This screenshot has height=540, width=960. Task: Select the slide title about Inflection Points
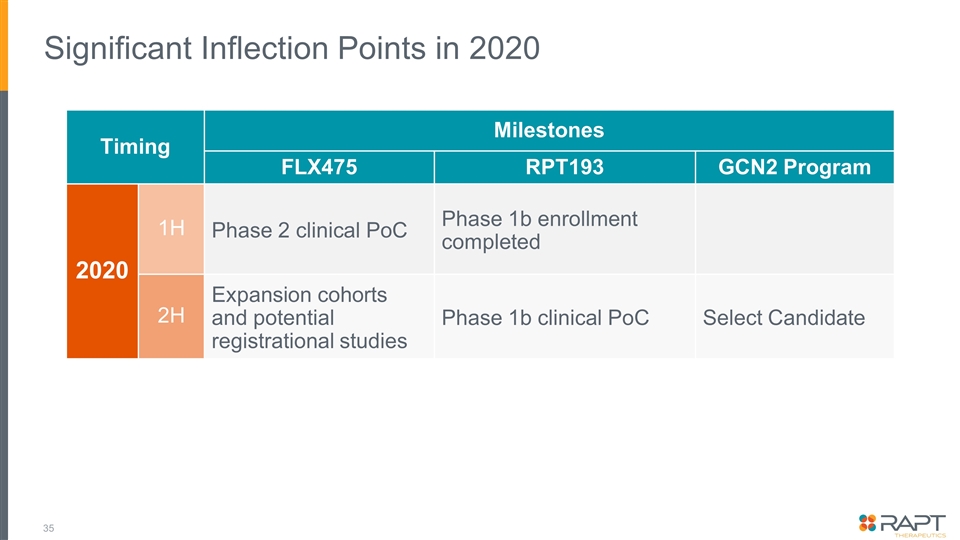tap(292, 48)
